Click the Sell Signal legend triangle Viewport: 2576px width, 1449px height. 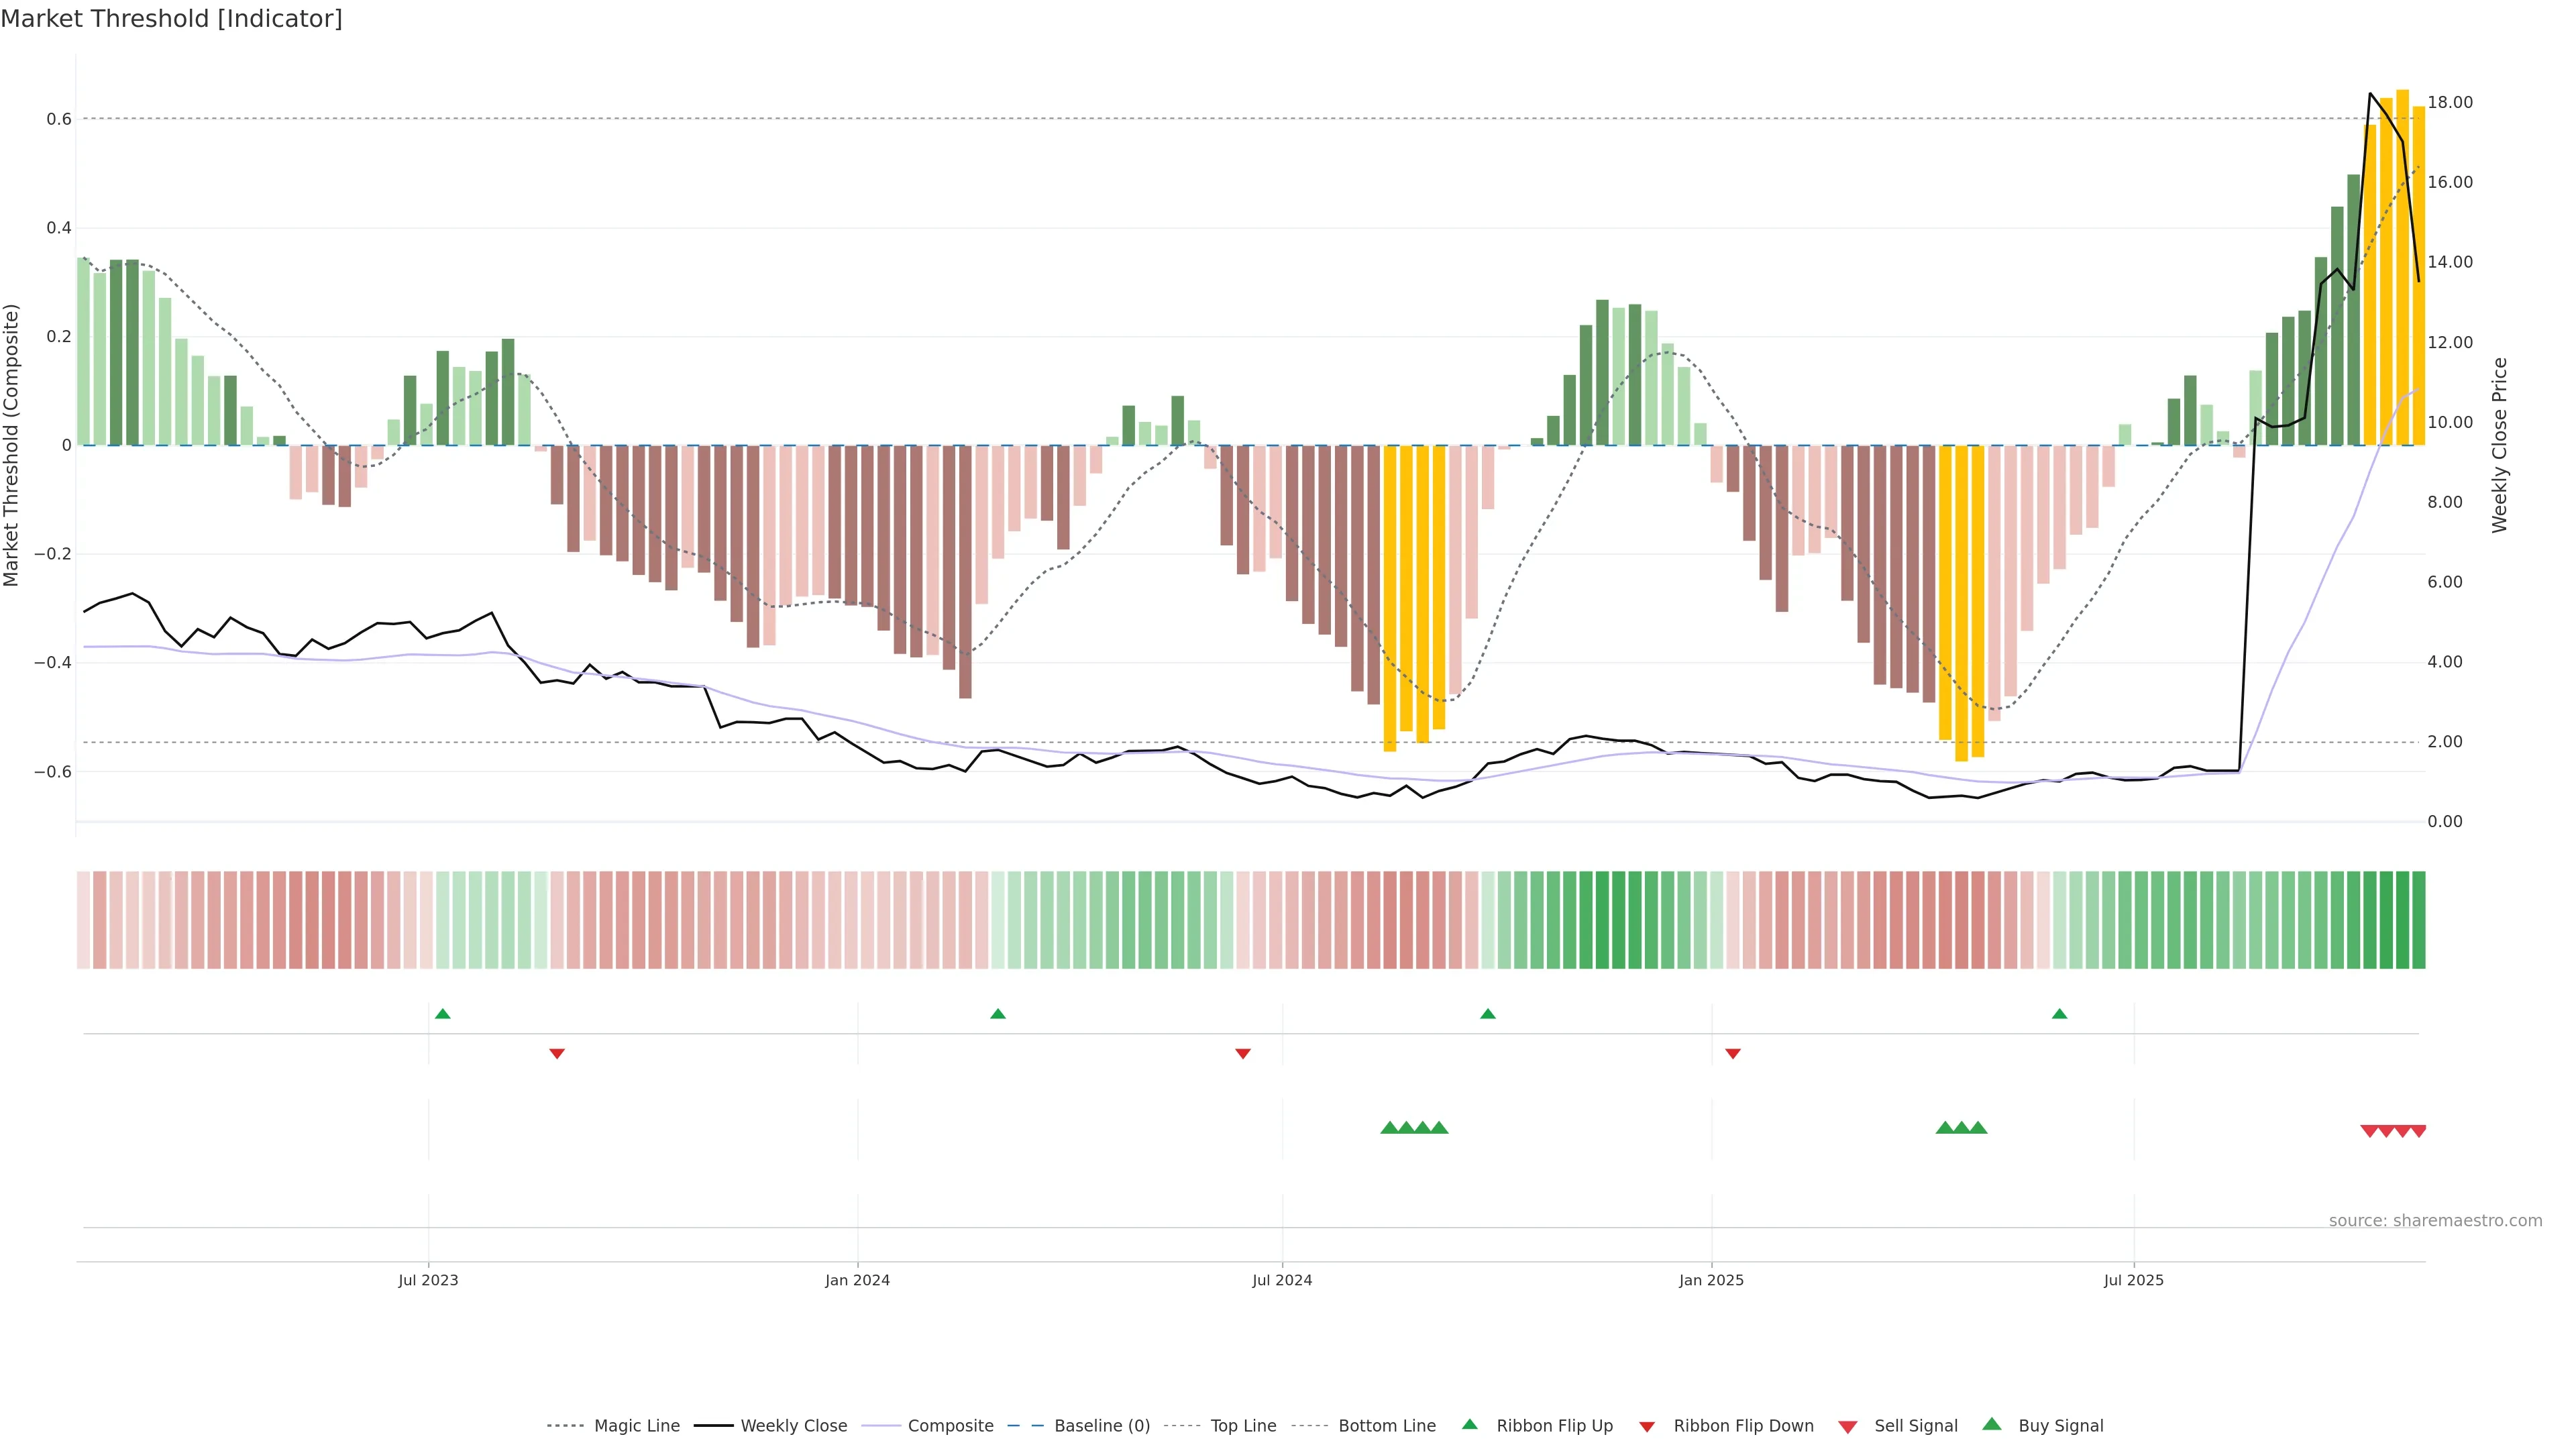(1848, 1427)
